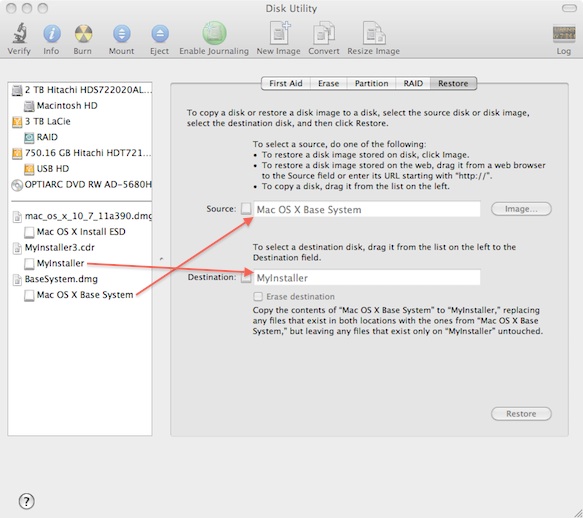This screenshot has width=583, height=518.
Task: Click the Verify microscope icon
Action: tap(19, 33)
